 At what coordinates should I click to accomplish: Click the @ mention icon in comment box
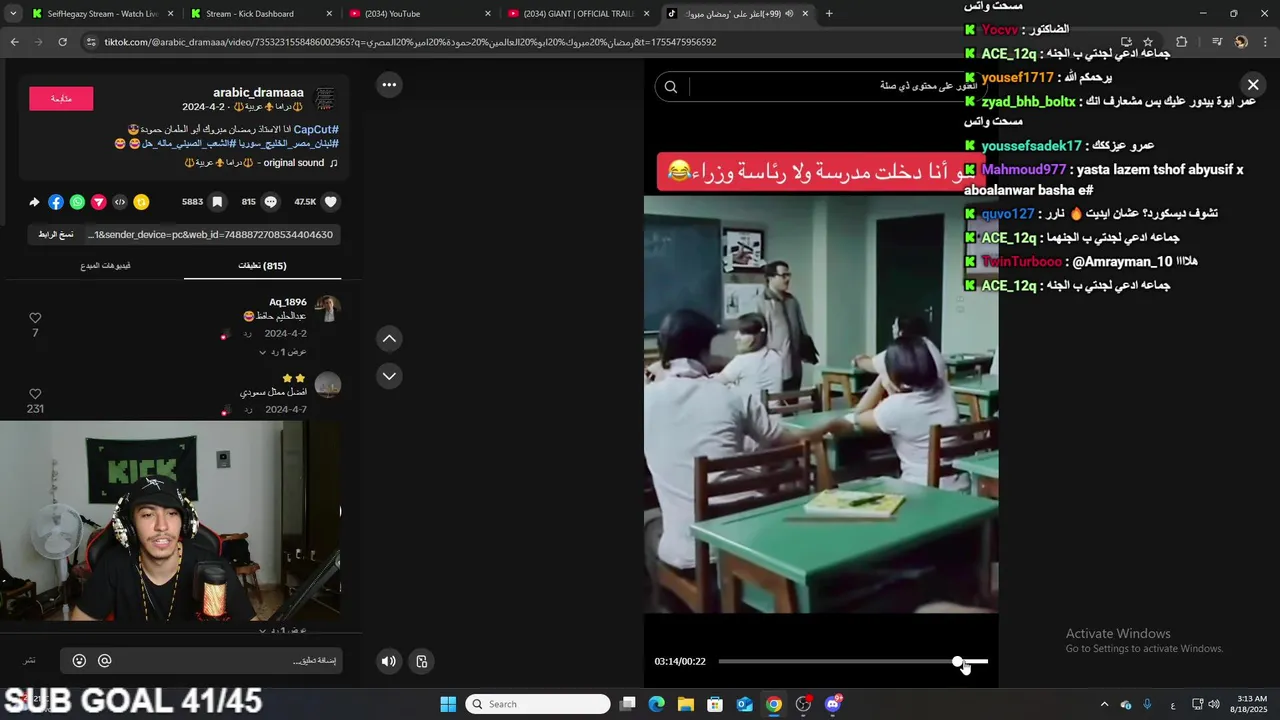[x=104, y=661]
